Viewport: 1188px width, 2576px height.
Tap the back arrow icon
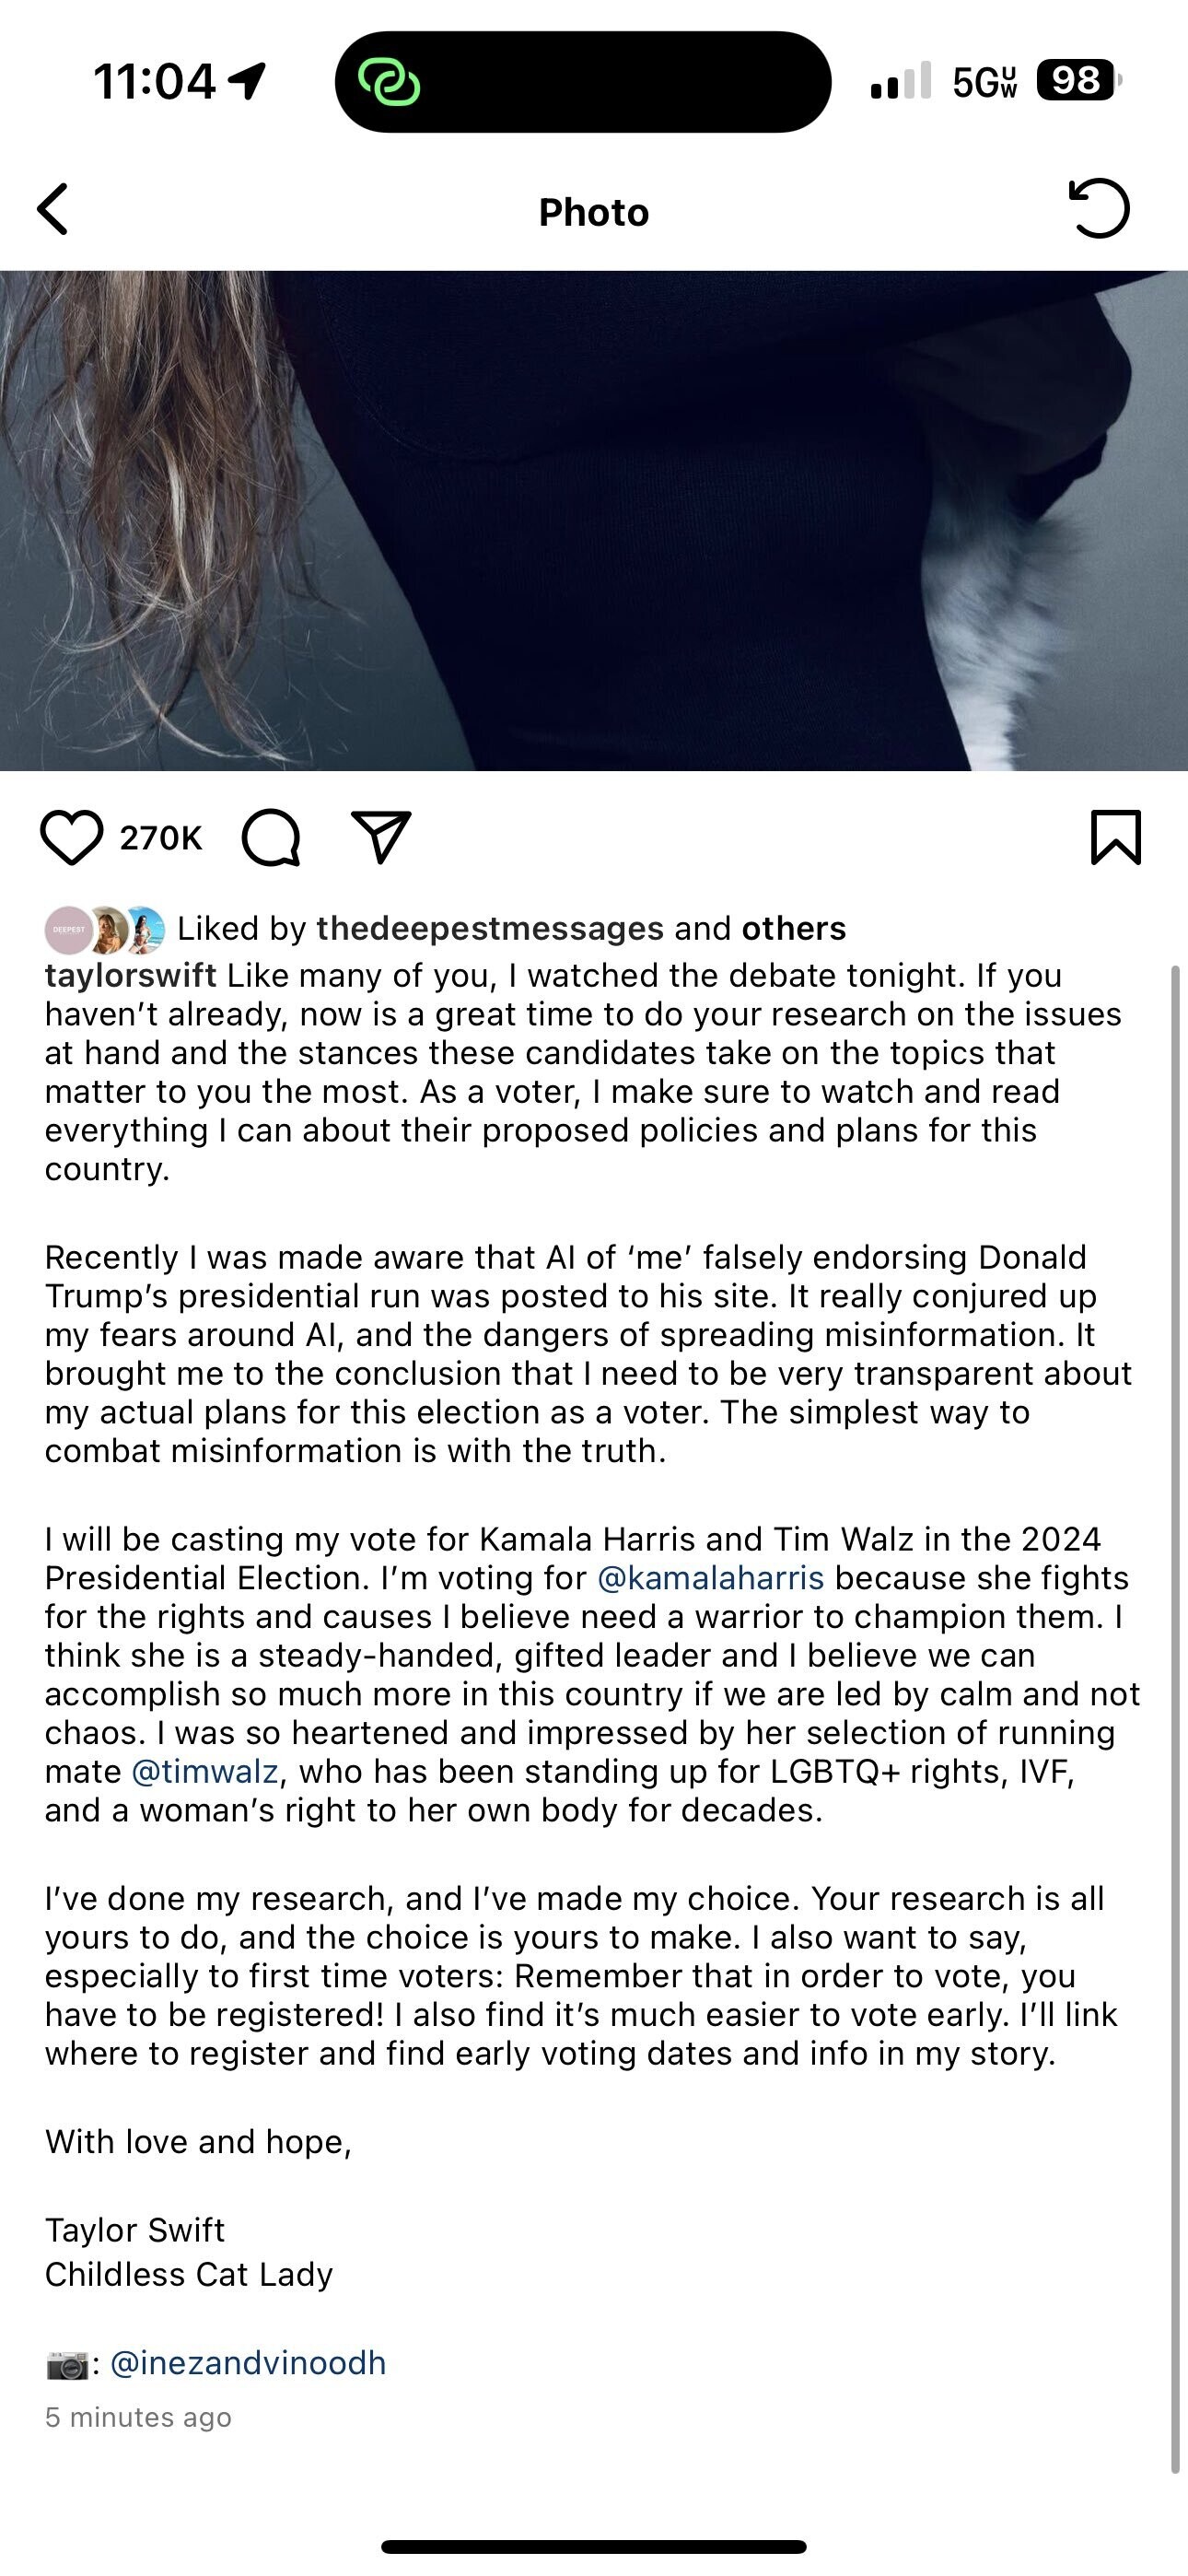point(53,209)
